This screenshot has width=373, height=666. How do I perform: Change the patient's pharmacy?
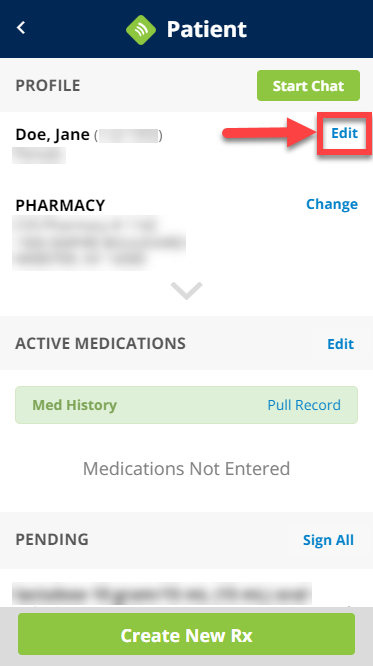(332, 204)
